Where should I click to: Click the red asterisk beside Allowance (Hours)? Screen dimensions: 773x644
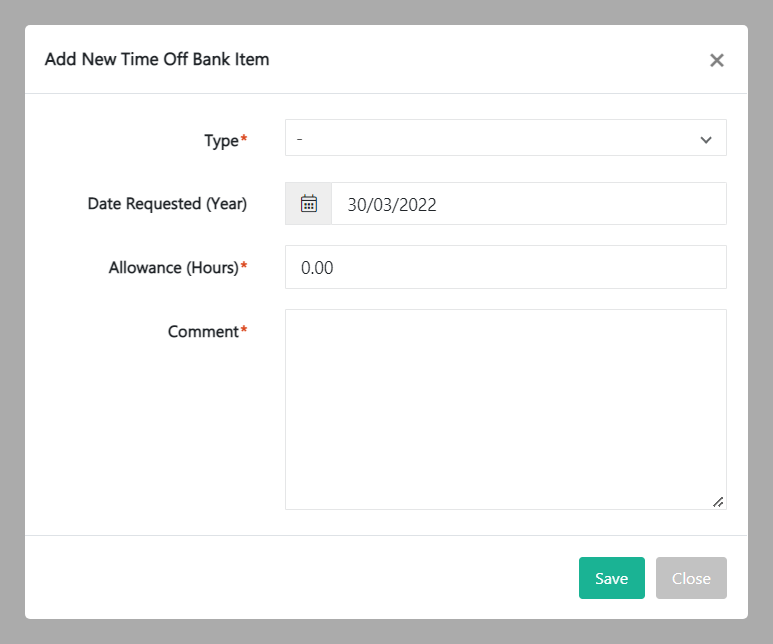click(244, 267)
